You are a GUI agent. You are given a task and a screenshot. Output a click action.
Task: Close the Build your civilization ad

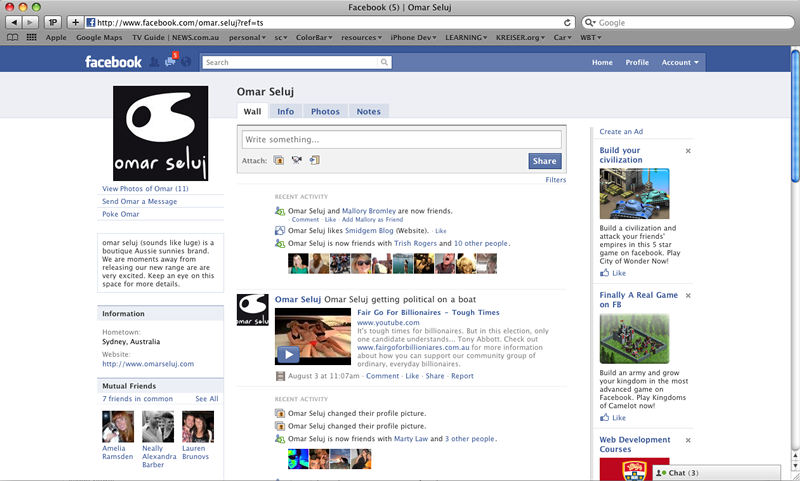(x=688, y=151)
